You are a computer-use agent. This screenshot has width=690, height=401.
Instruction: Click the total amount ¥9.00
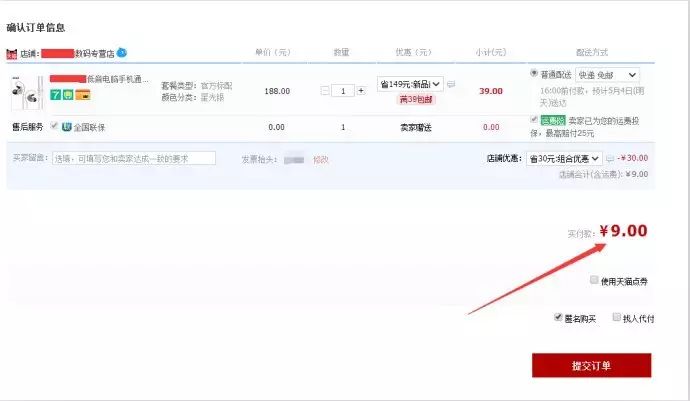click(x=623, y=231)
